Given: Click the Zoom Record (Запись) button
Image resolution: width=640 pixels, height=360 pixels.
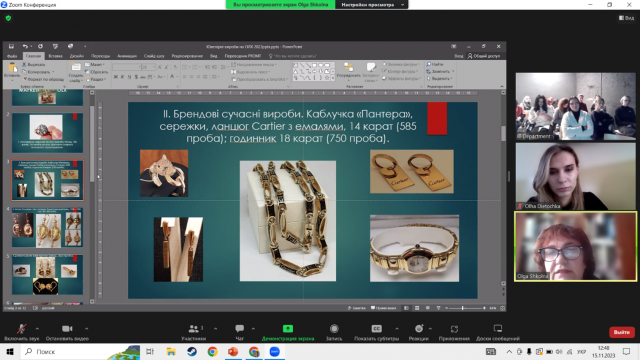Looking at the screenshot, I should coord(334,332).
